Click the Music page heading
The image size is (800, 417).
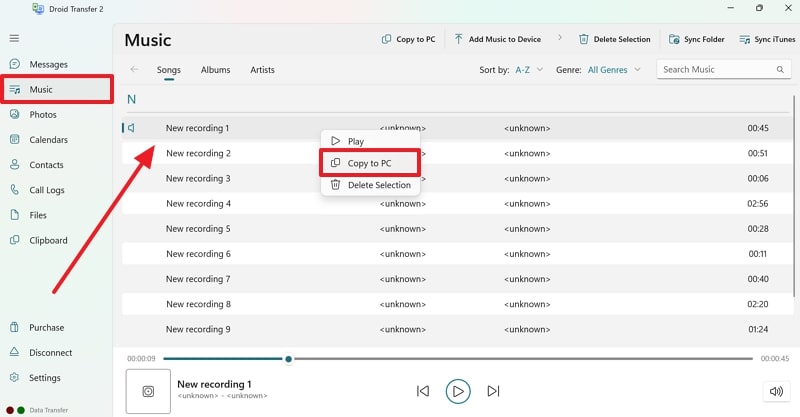(147, 40)
